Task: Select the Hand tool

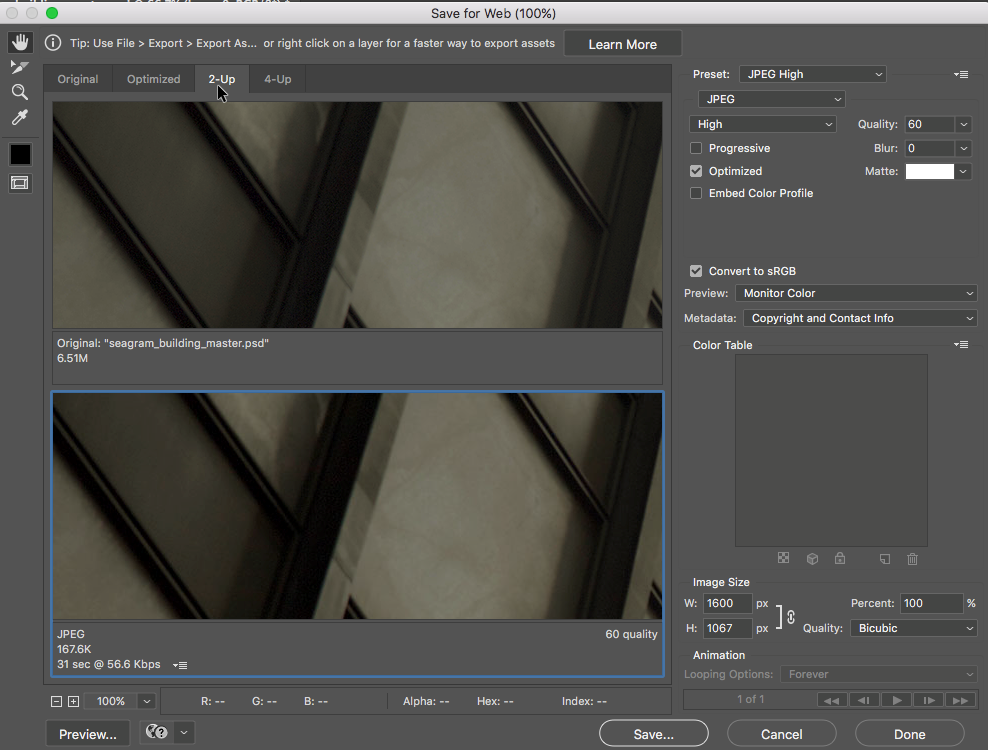Action: [20, 42]
